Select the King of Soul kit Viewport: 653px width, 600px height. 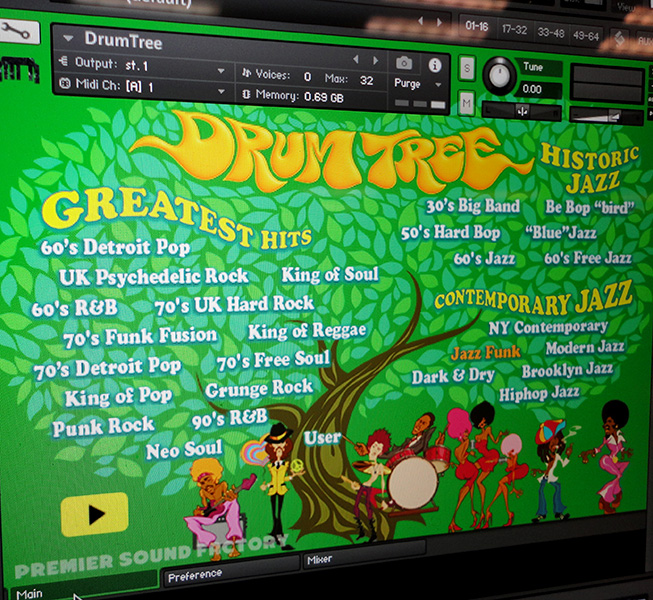pos(330,275)
